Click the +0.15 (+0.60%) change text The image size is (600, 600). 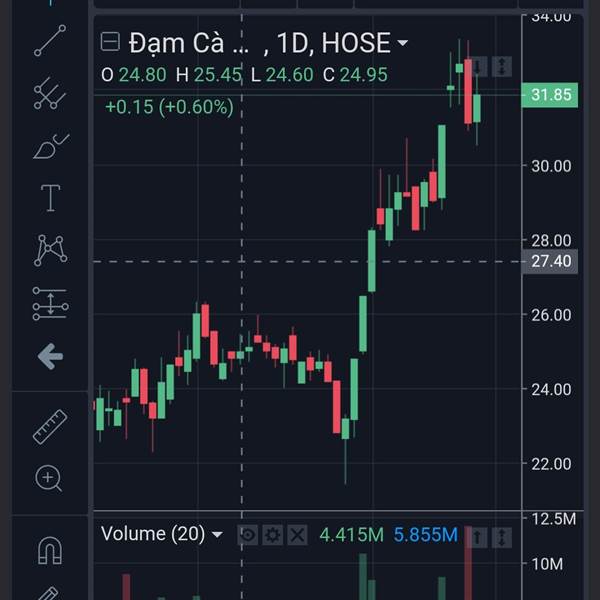[x=169, y=107]
